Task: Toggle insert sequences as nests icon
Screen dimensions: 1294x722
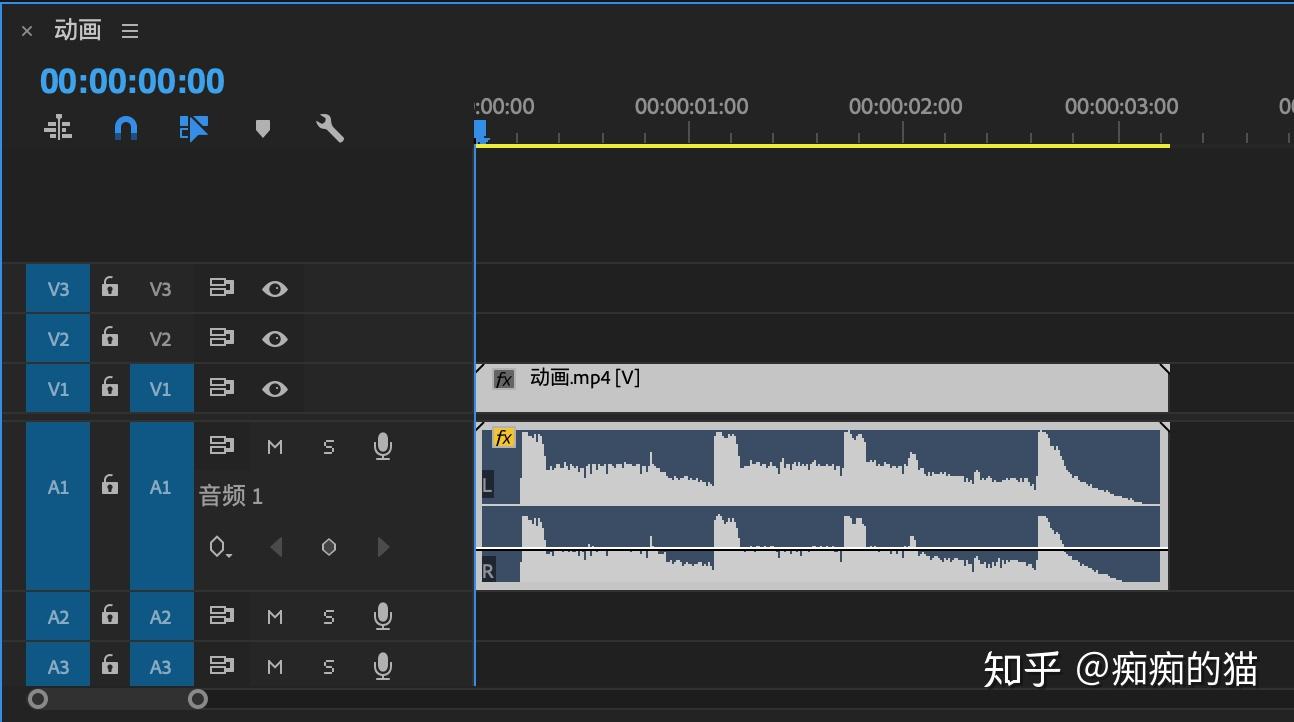Action: click(x=58, y=128)
